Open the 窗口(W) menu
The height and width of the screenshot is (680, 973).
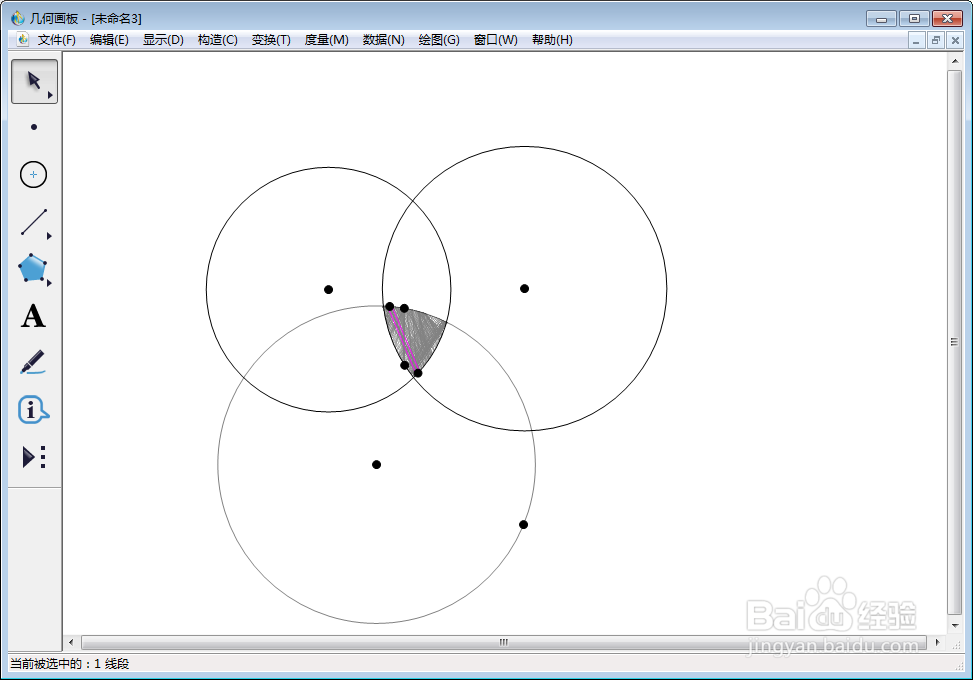495,40
